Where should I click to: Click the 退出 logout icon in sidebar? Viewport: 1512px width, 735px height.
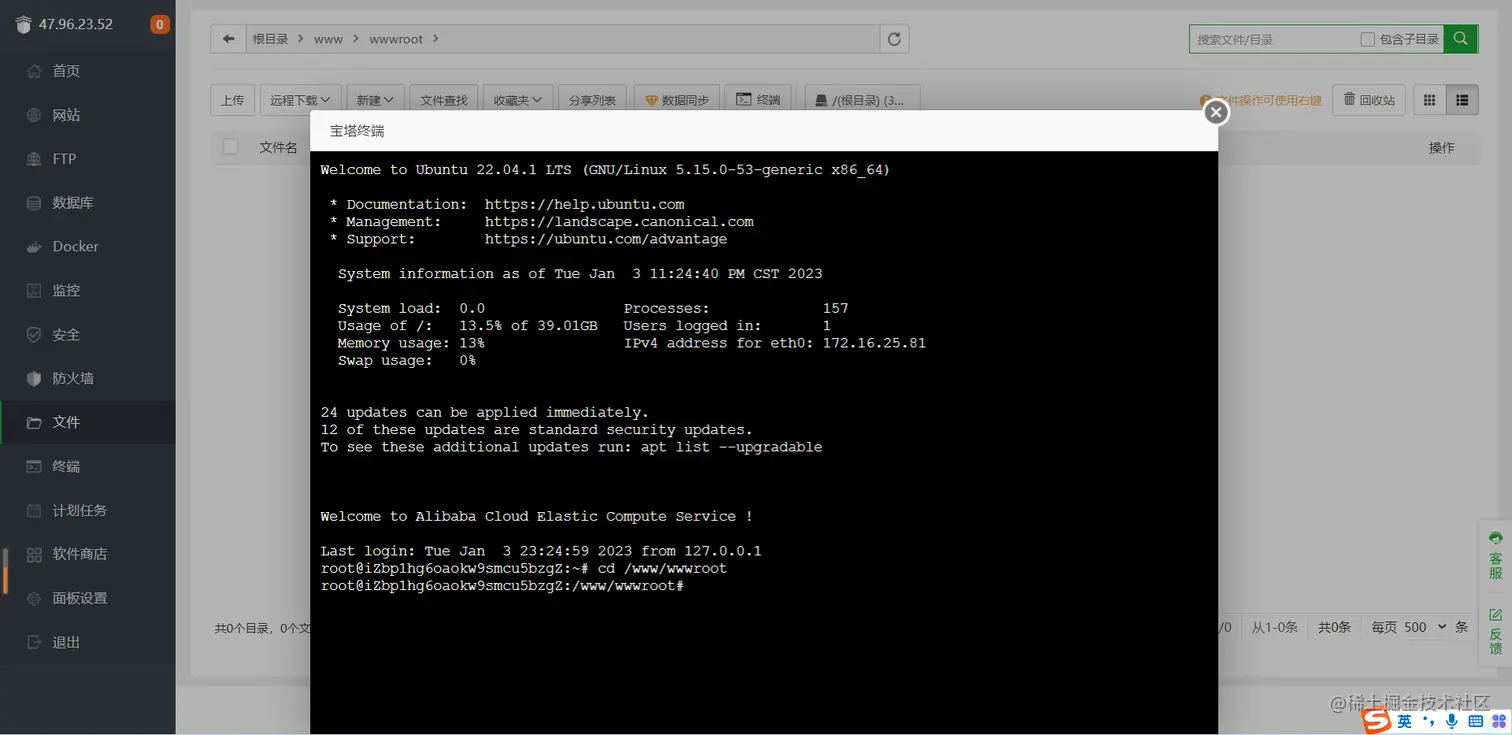(x=34, y=643)
